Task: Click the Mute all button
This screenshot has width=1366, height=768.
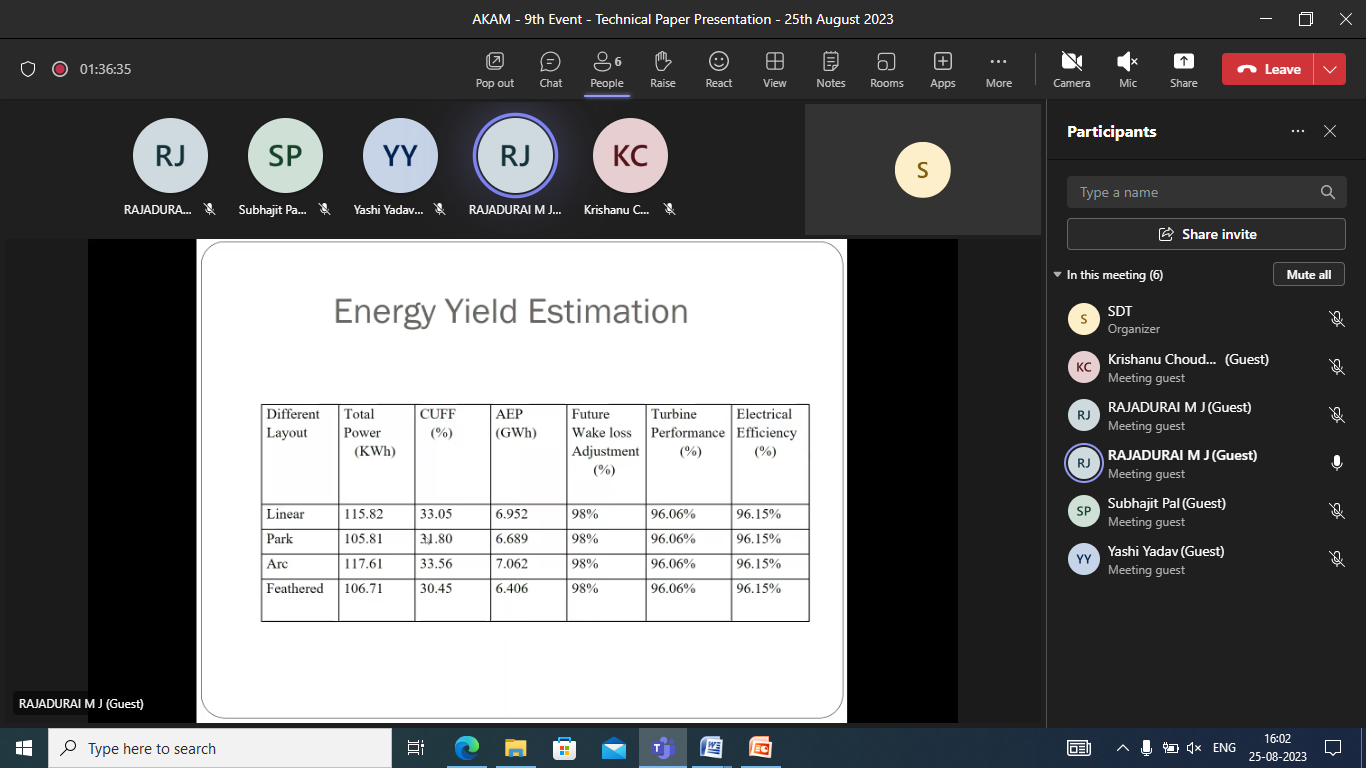Action: (1308, 274)
